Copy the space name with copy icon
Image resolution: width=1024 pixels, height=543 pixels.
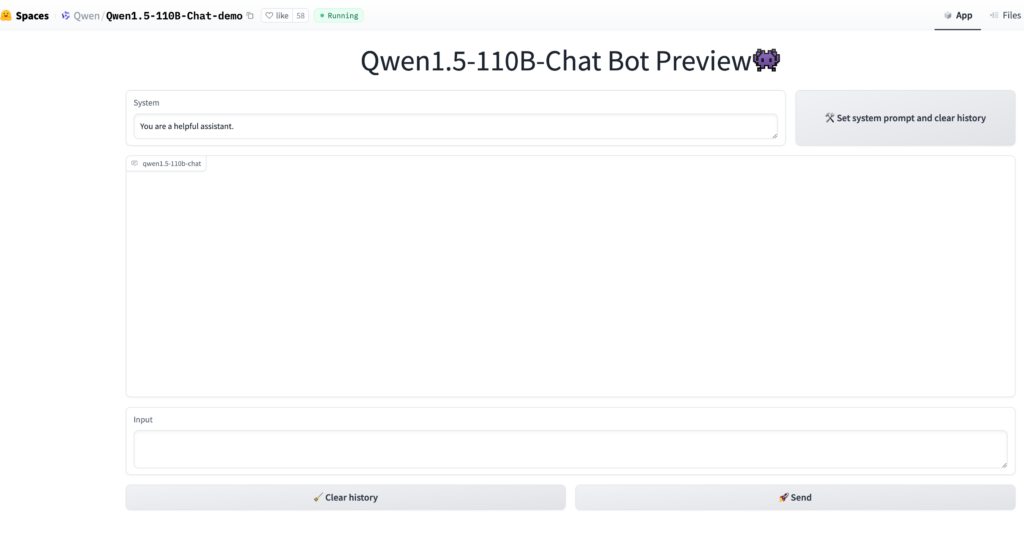pyautogui.click(x=250, y=16)
